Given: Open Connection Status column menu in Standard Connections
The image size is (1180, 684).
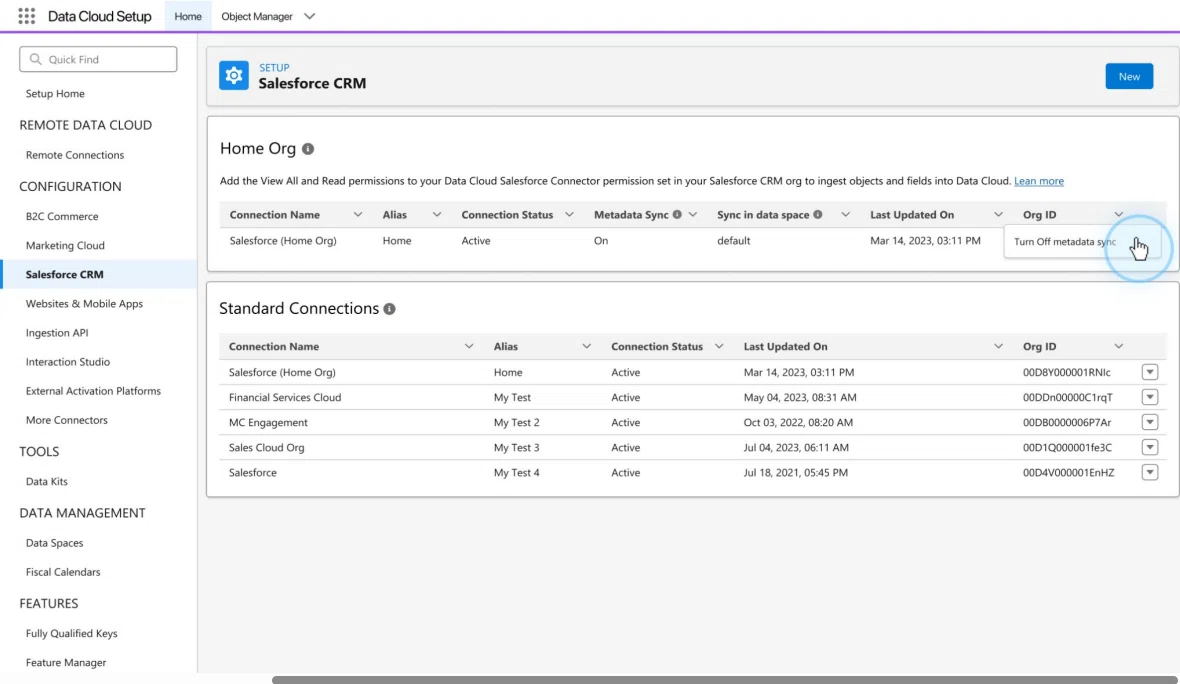Looking at the screenshot, I should point(719,346).
